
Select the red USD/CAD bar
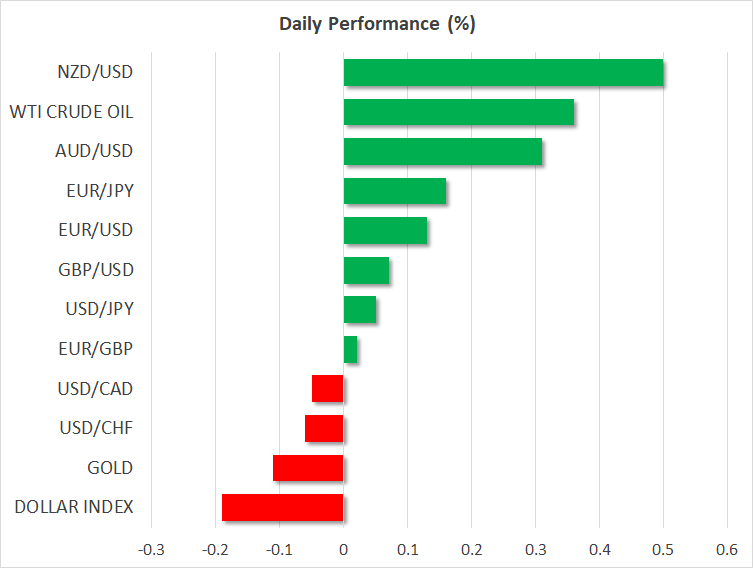click(x=328, y=388)
